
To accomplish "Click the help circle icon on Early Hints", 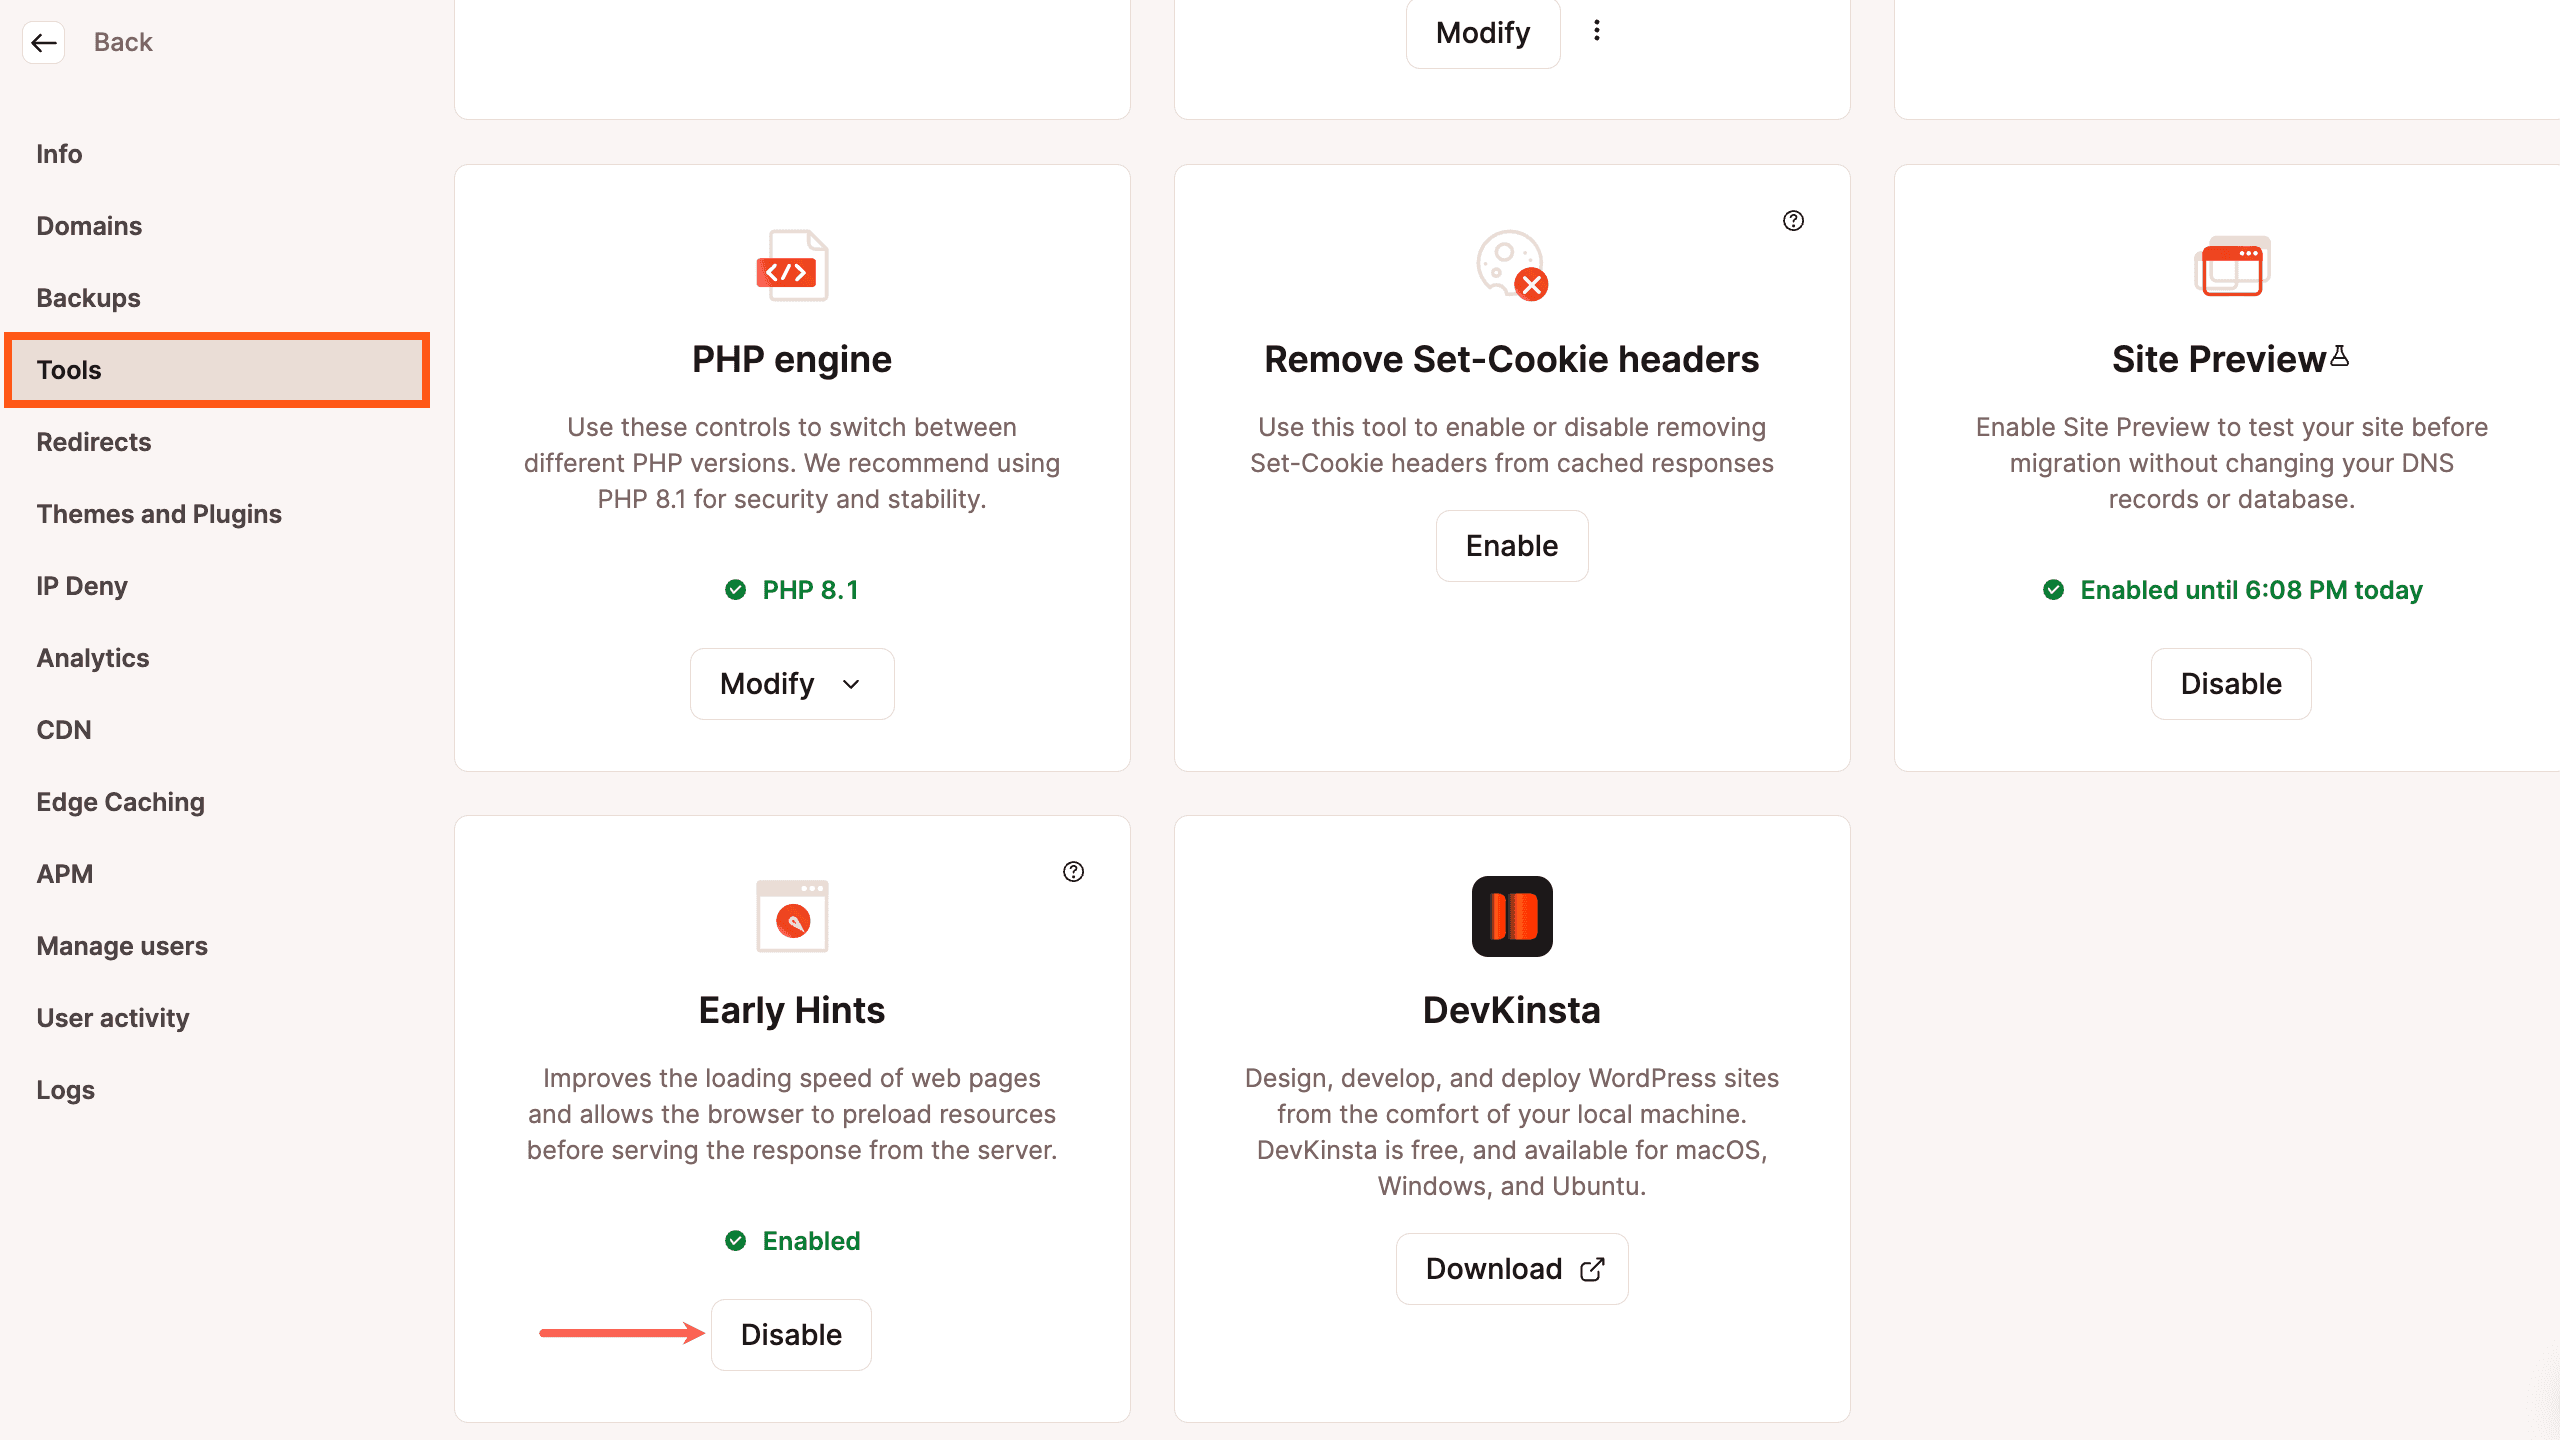I will point(1074,872).
